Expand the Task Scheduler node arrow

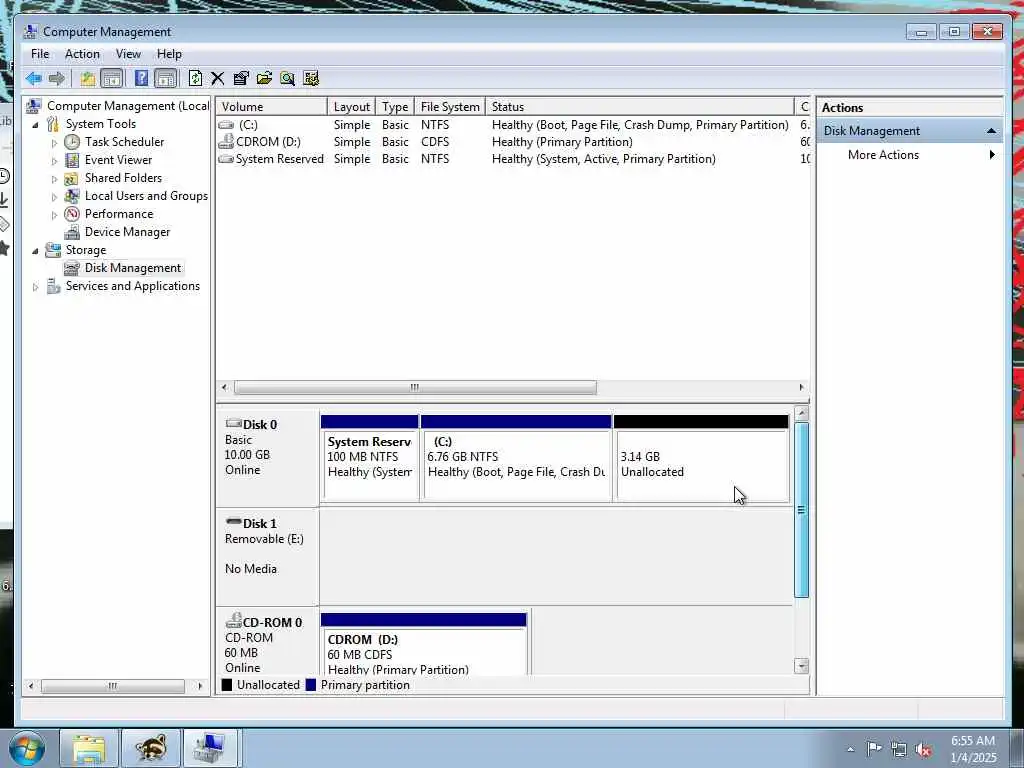coord(54,142)
